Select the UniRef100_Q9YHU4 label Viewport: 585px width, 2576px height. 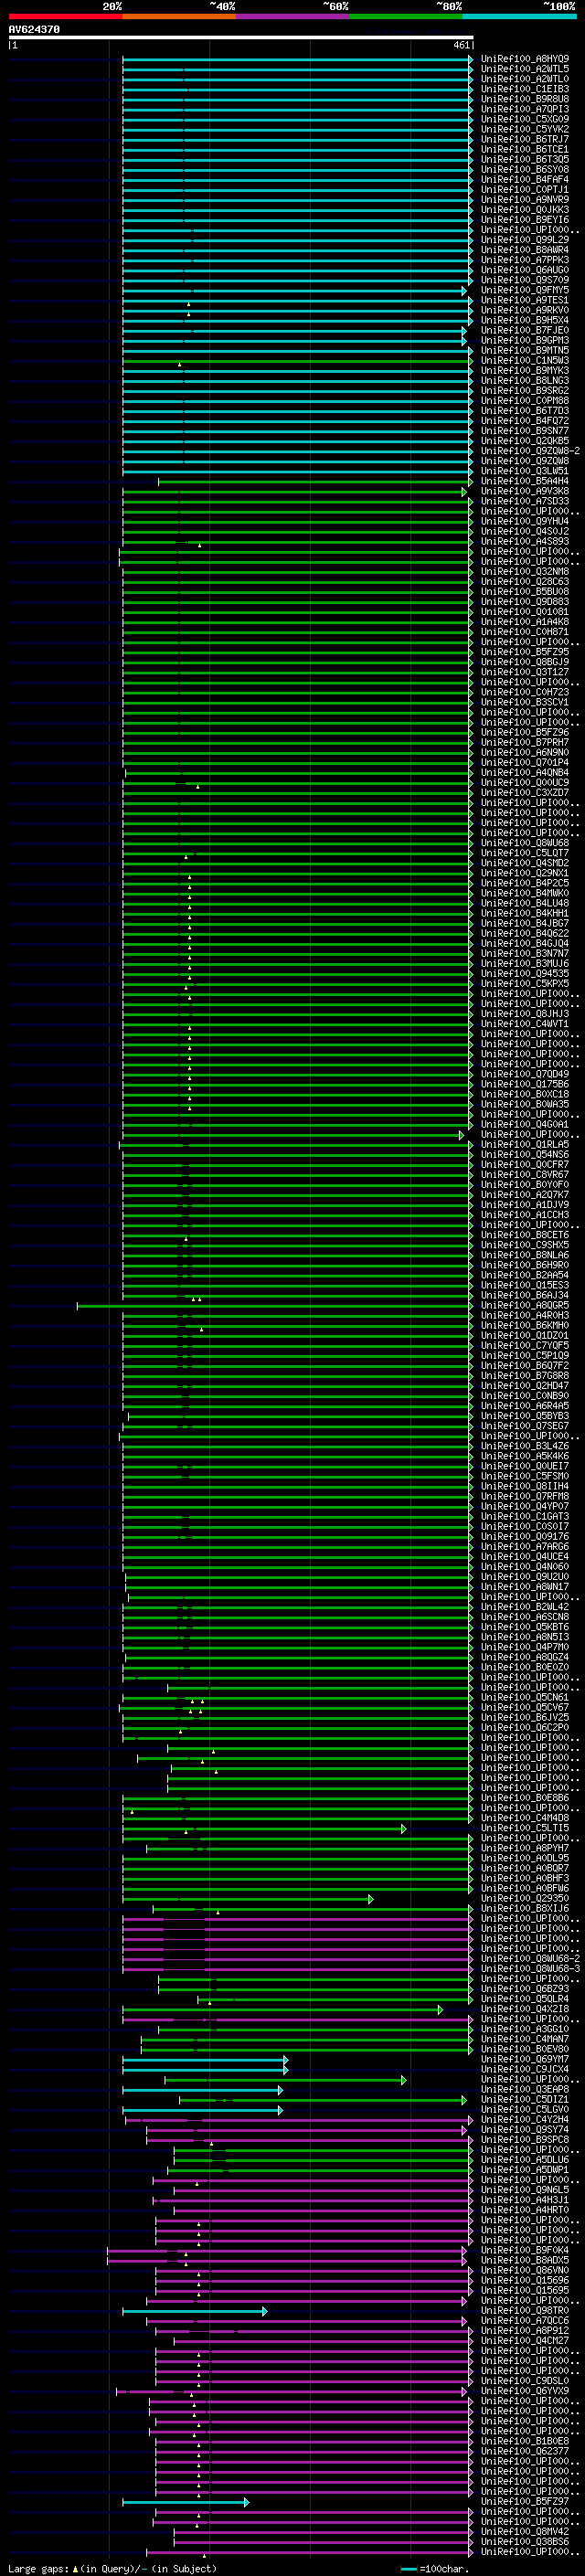pos(525,521)
